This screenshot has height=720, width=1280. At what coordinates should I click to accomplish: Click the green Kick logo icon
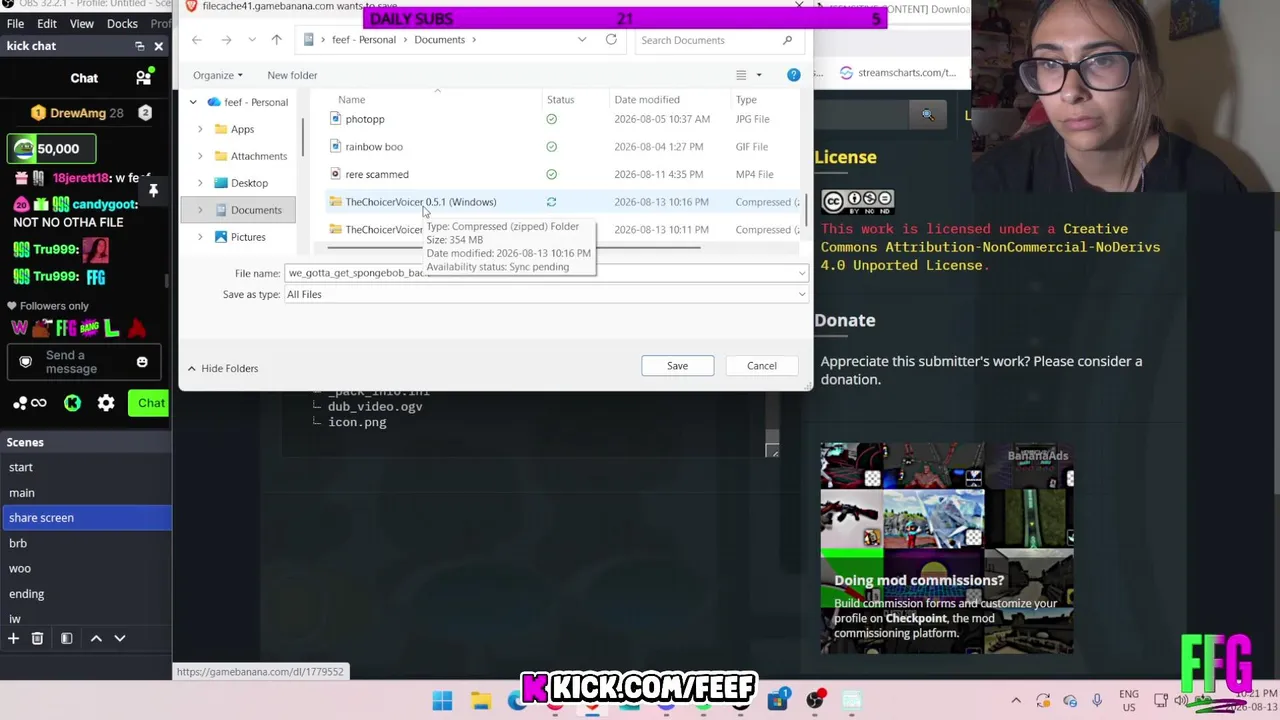tap(72, 403)
